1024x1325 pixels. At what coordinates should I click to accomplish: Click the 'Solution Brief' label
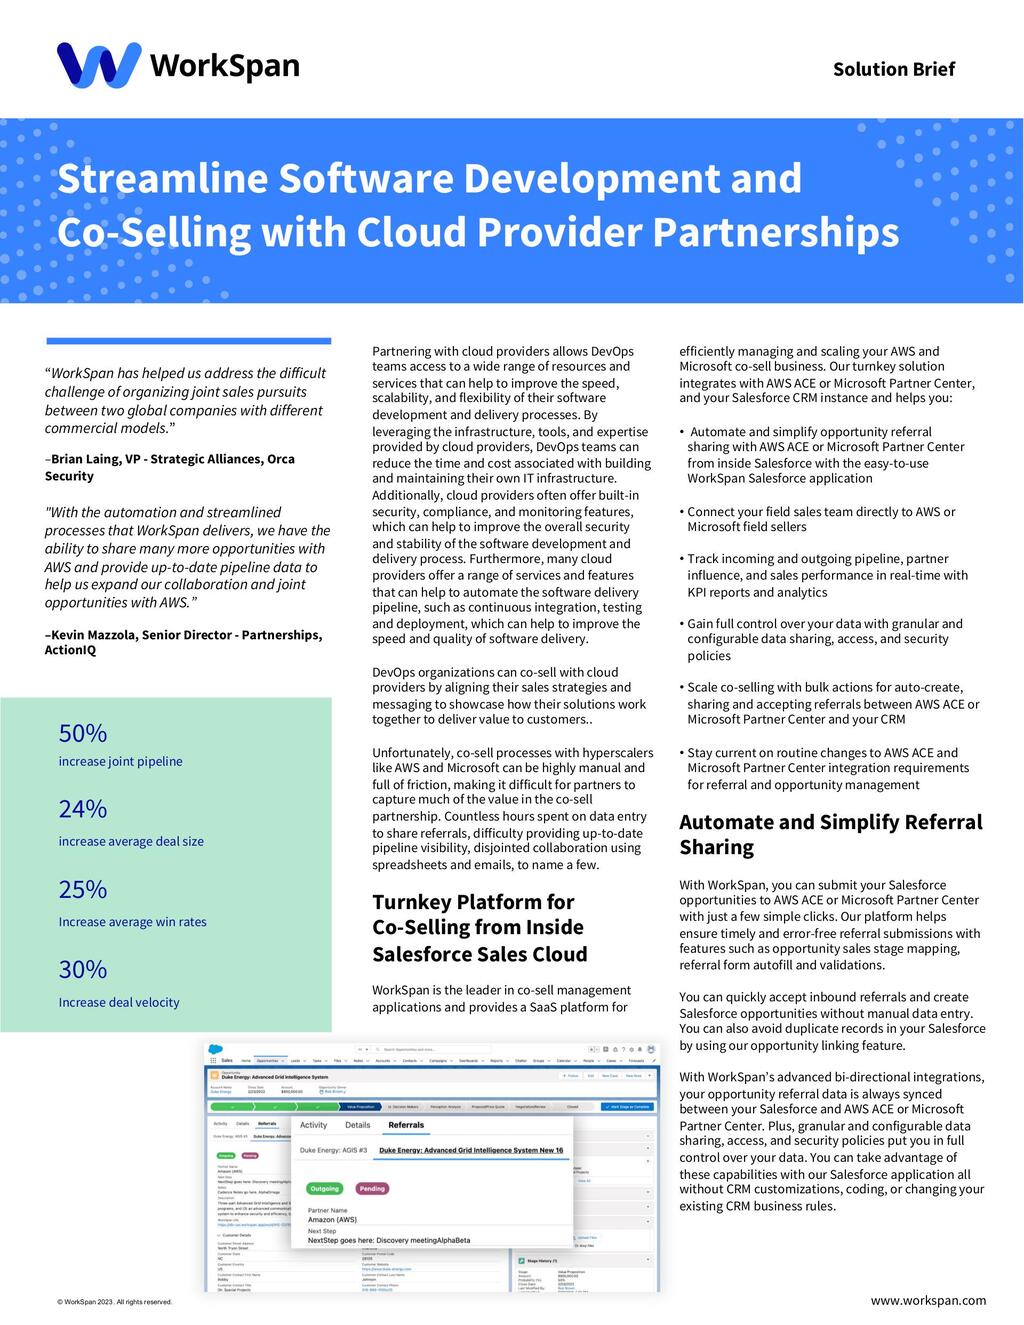(x=894, y=69)
